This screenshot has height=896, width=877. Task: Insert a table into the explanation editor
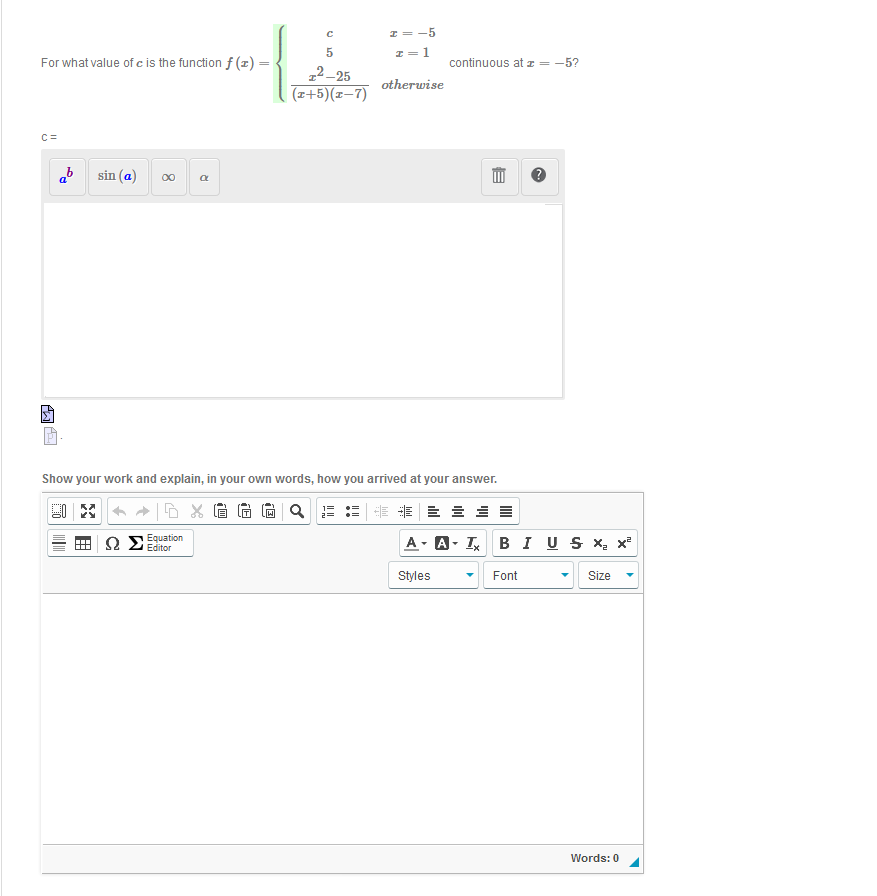(83, 543)
